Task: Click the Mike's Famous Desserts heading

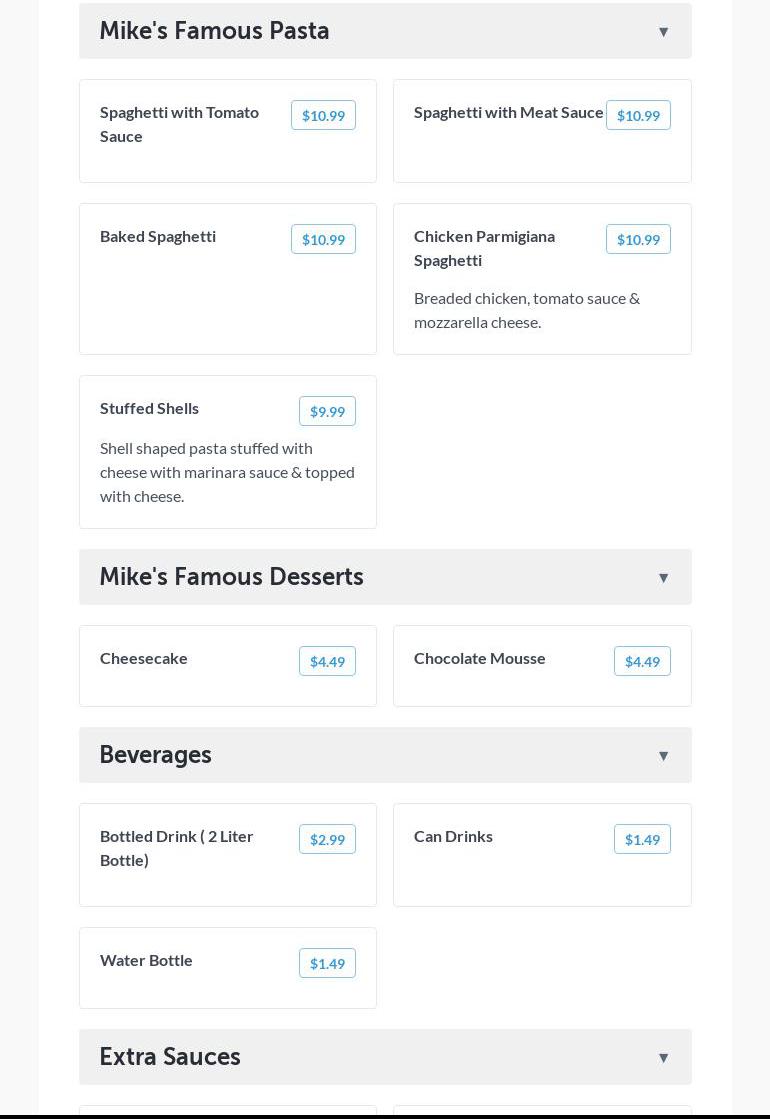Action: [x=231, y=577]
